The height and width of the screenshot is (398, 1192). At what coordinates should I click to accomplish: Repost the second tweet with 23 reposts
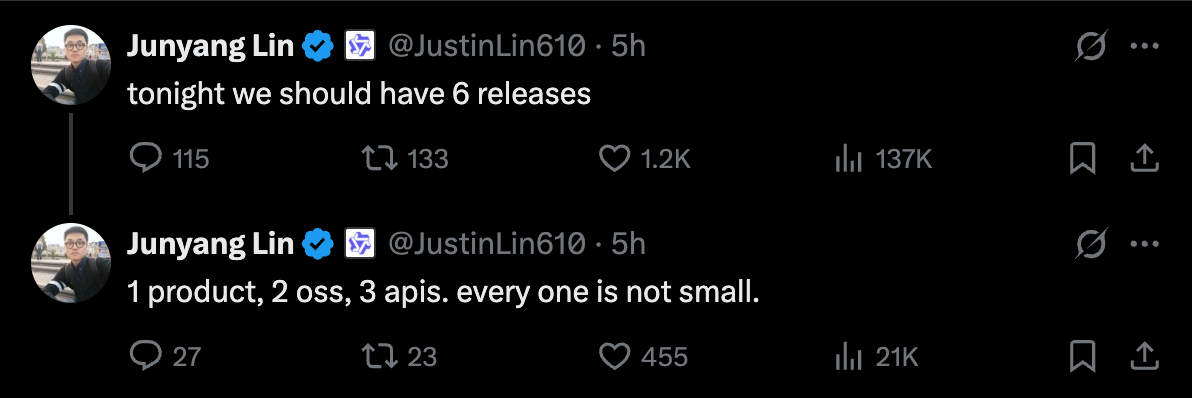click(378, 355)
